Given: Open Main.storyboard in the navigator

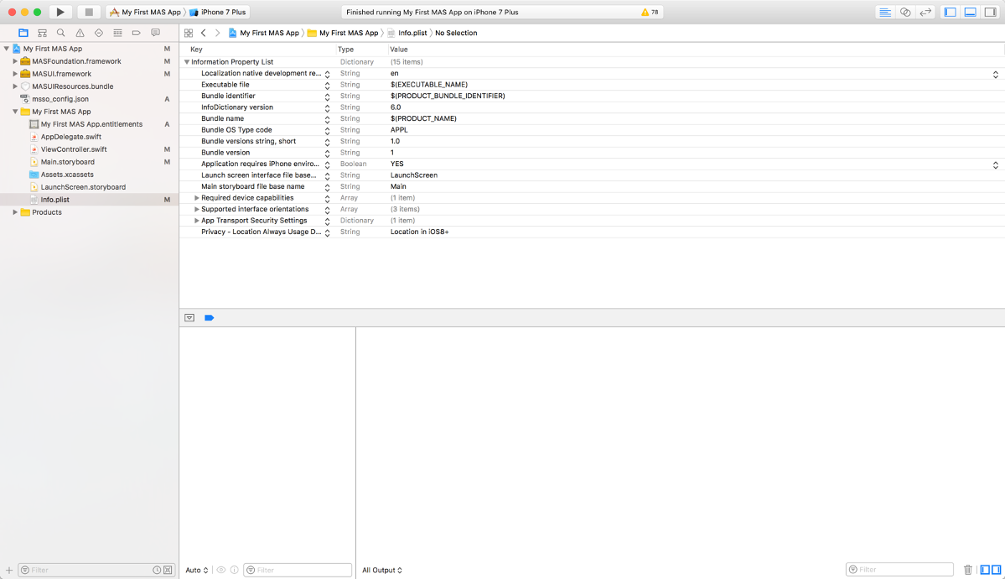Looking at the screenshot, I should (x=67, y=162).
